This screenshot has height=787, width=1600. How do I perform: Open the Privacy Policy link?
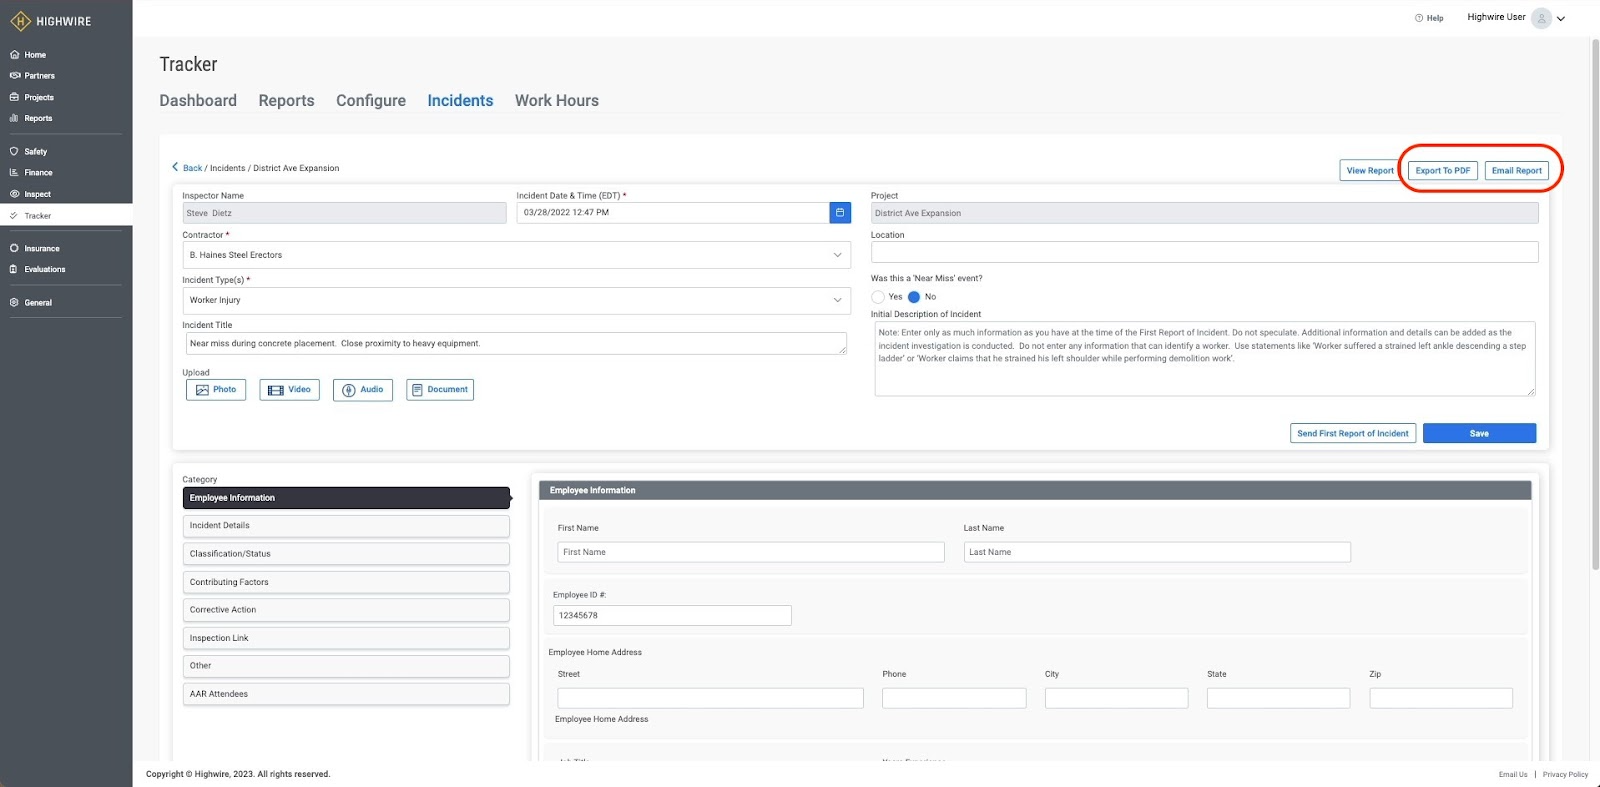coord(1565,775)
